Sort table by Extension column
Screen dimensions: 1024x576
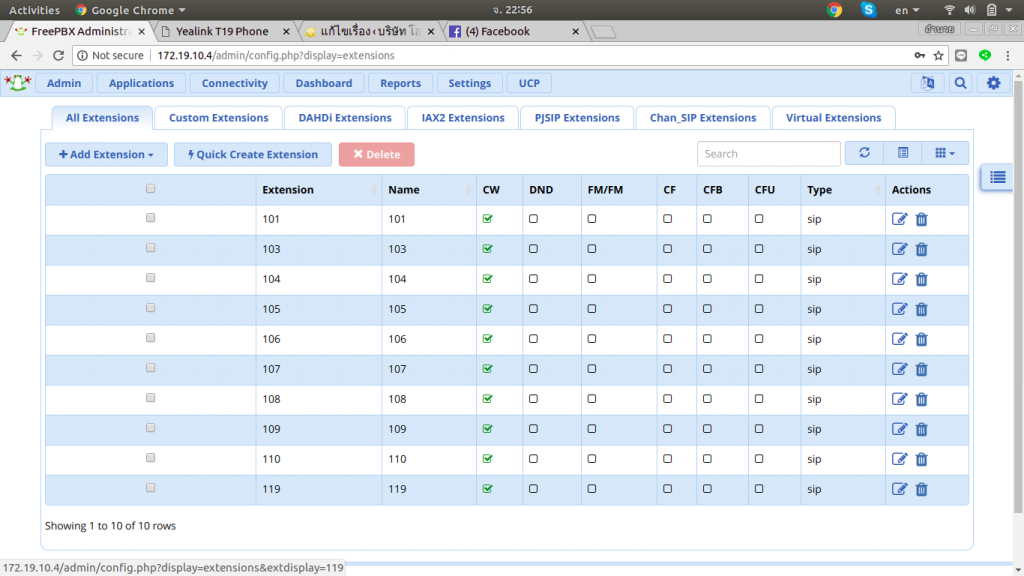(319, 190)
